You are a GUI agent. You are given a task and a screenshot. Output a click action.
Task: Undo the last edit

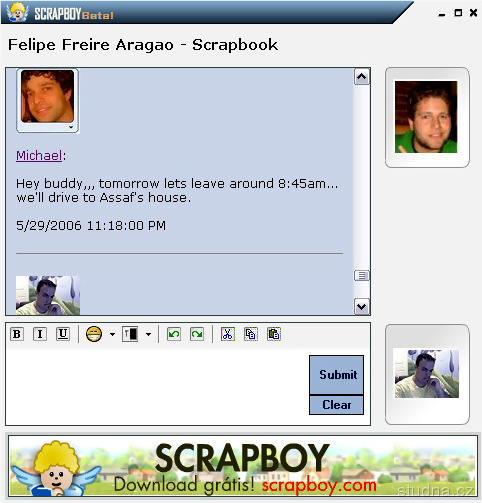174,334
